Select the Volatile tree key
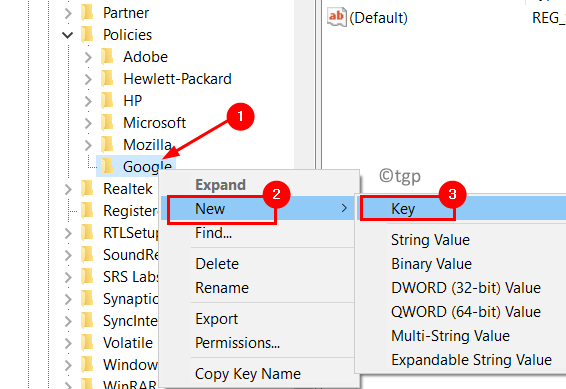The width and height of the screenshot is (566, 389). click(x=128, y=343)
